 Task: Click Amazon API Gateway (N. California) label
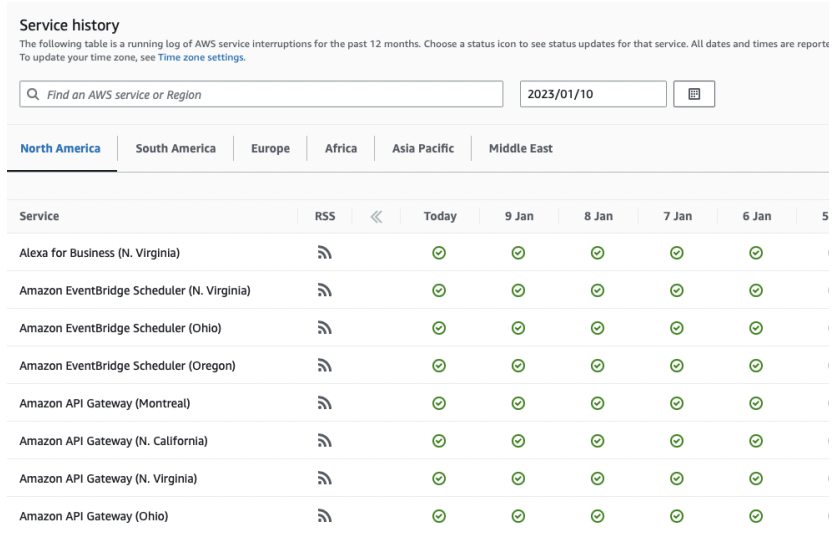point(114,441)
